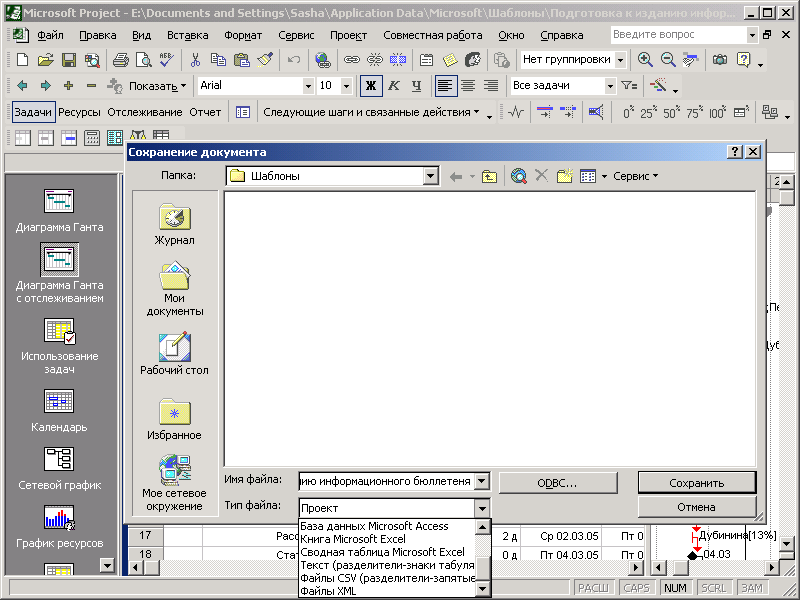
Task: Open the Имя файла dropdown arrow
Action: pos(482,481)
